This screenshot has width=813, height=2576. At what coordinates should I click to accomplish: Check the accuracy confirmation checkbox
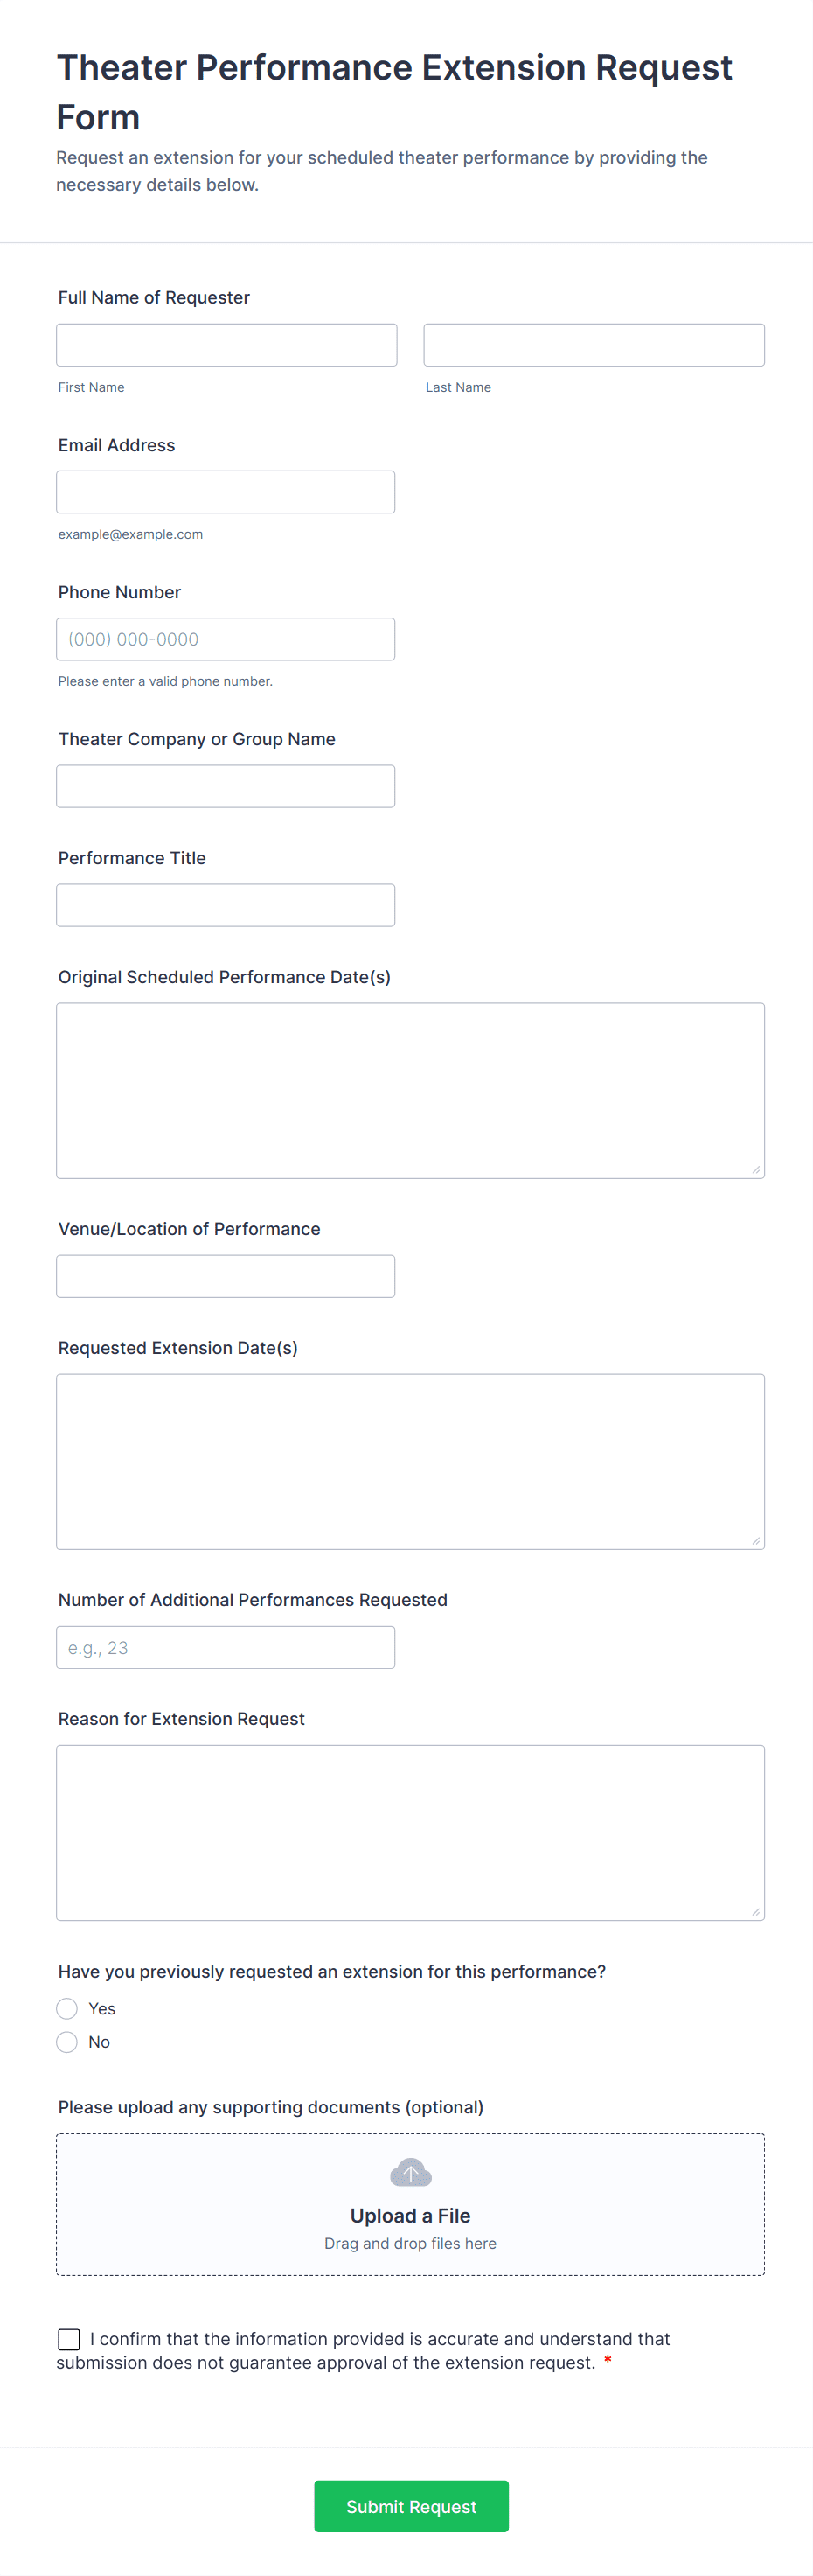[x=69, y=2338]
